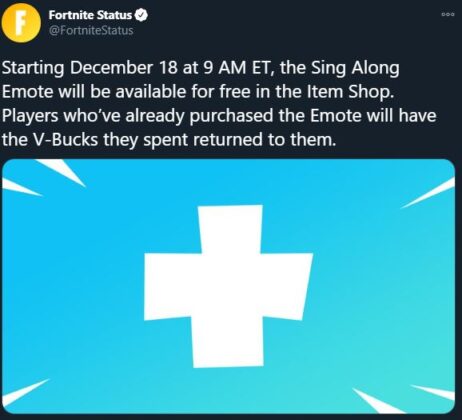Open the three-dot more options menu
Viewport: 462px width, 420px height.
tap(448, 14)
